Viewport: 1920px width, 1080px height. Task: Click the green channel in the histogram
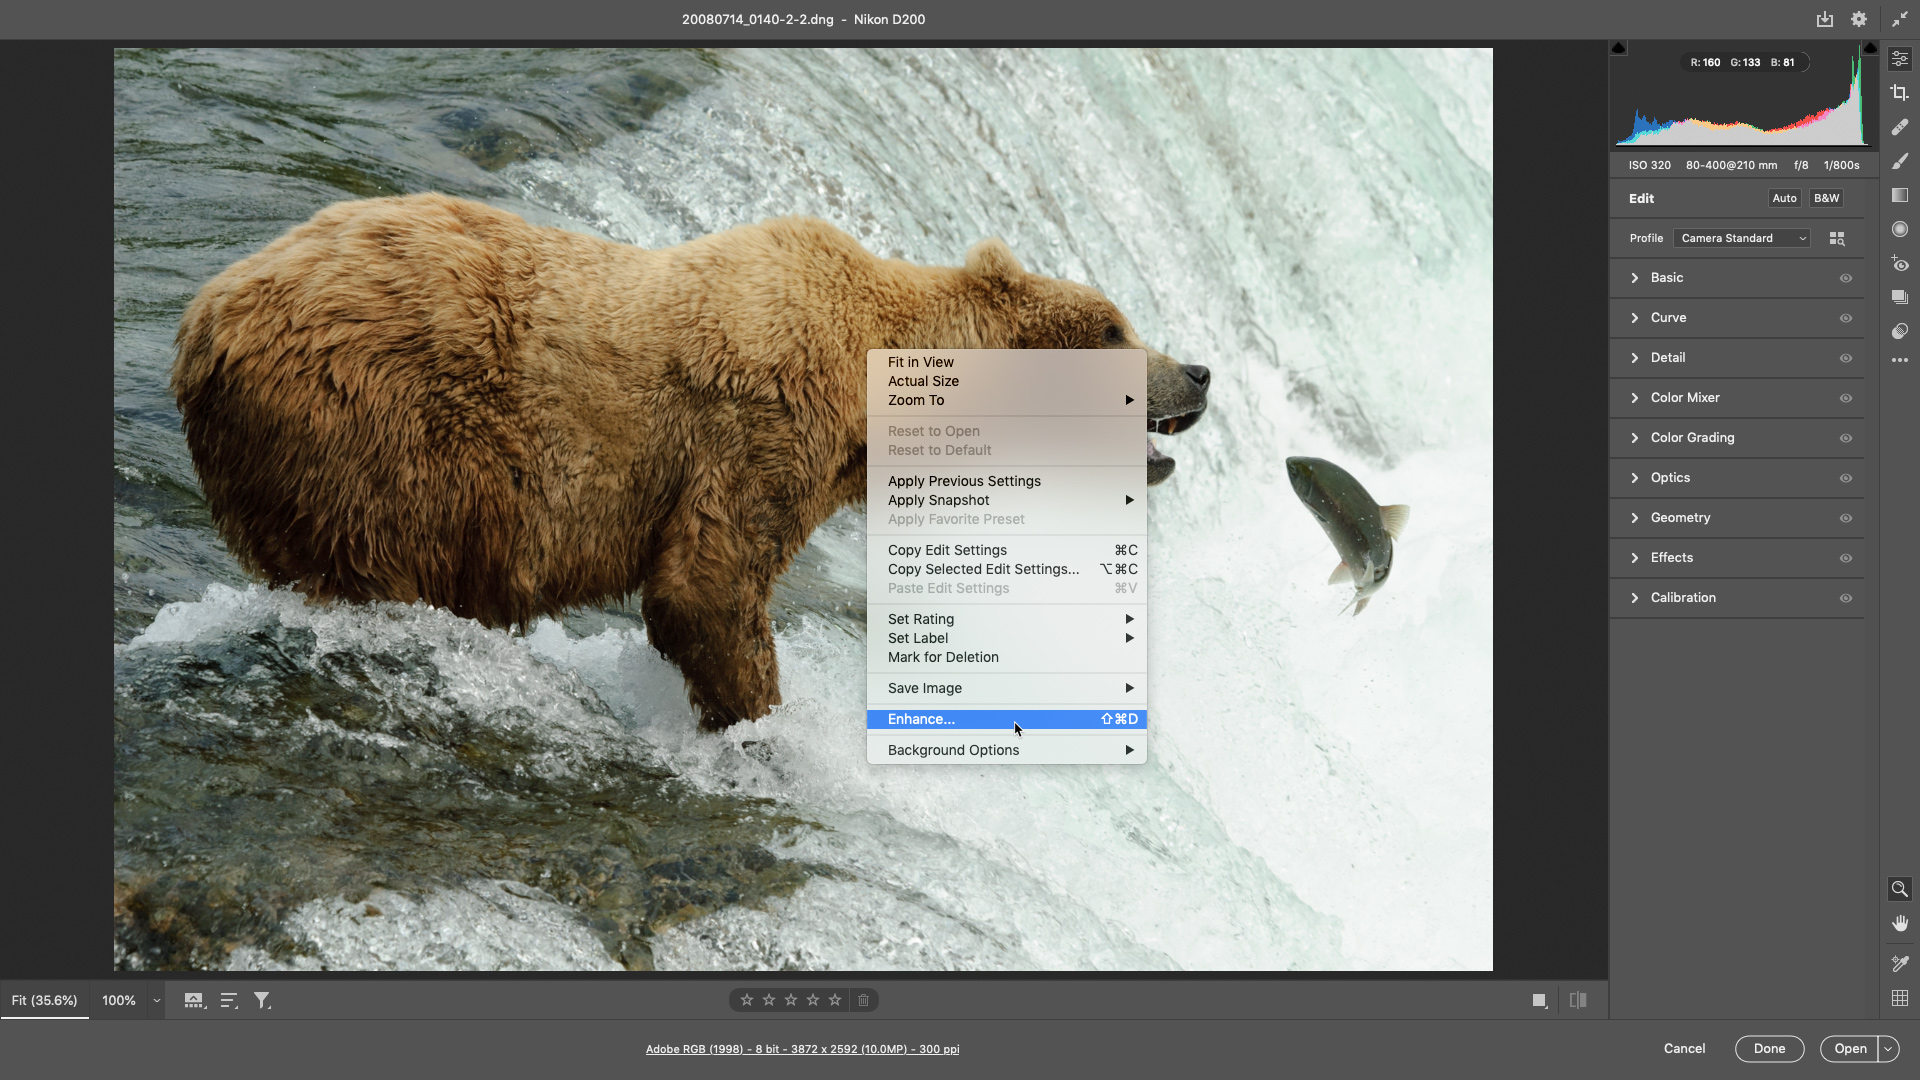tap(1744, 62)
